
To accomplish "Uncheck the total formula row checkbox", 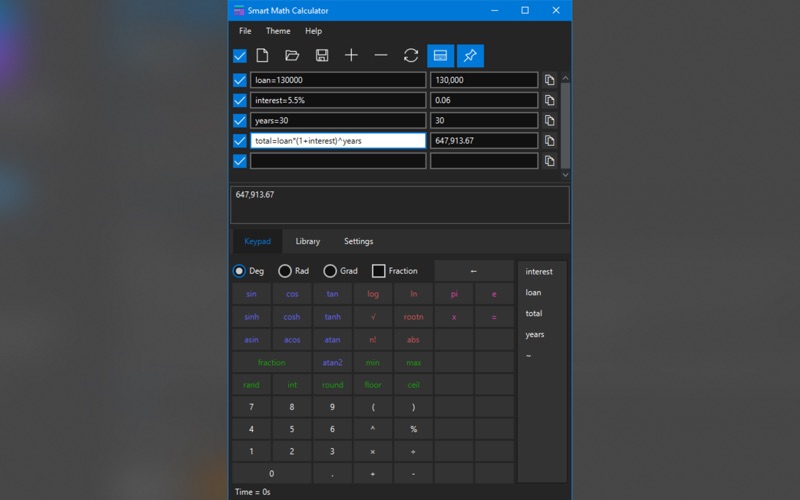I will point(240,141).
